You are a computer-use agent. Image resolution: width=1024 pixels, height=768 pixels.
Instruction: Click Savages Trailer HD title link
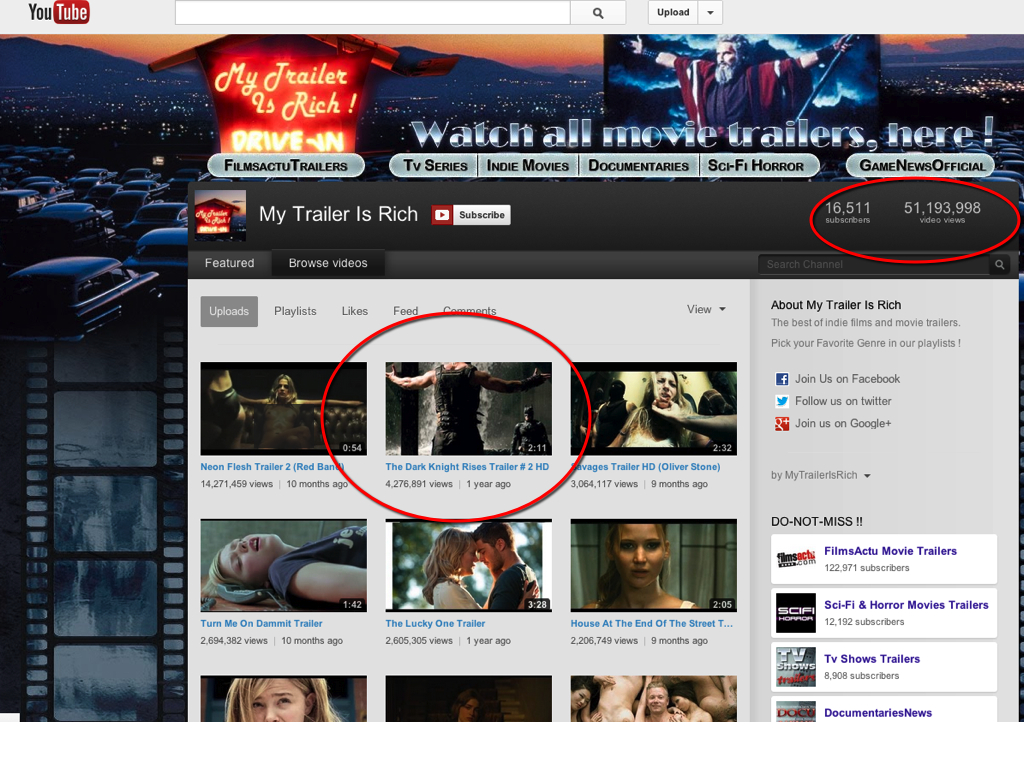645,467
